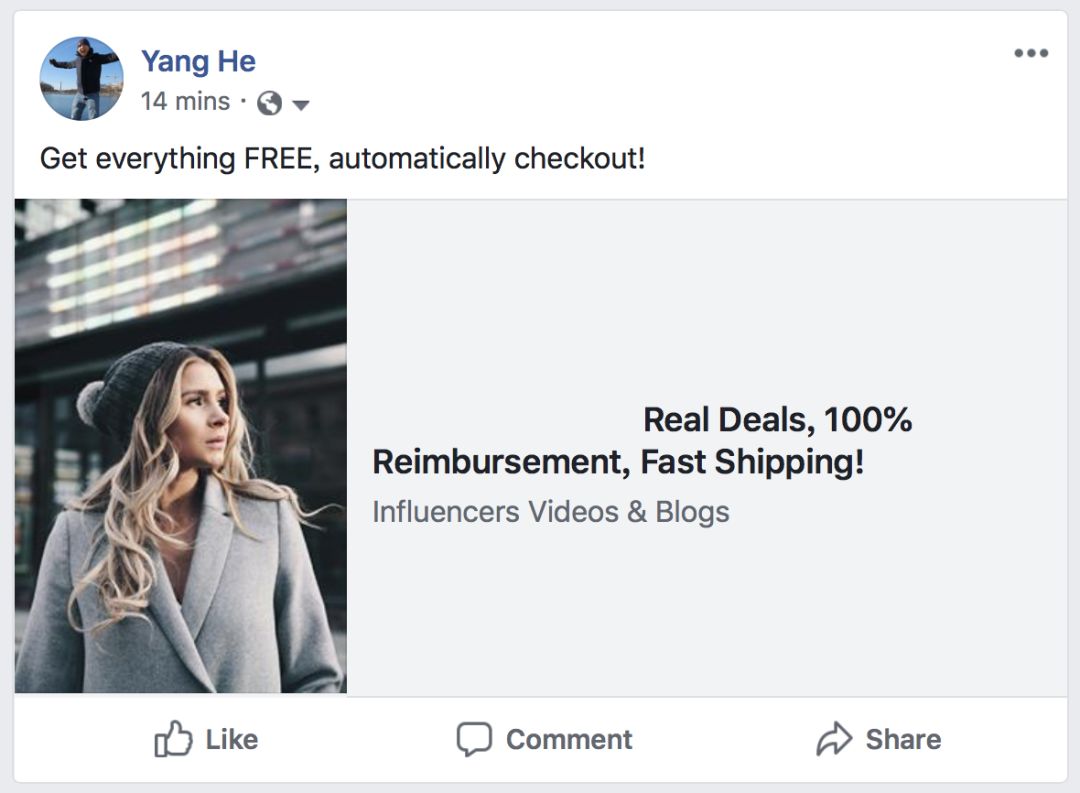Open Yang He's profile name link
Image resolution: width=1080 pixels, height=793 pixels.
(x=198, y=61)
